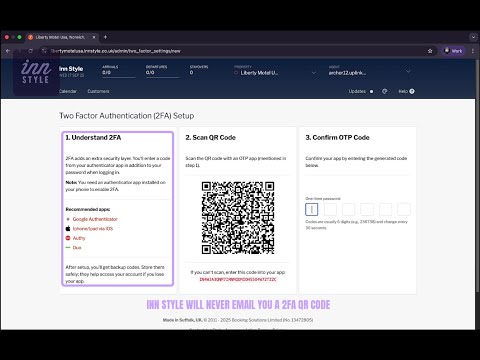The image size is (480, 360).
Task: Click the '1. Understand 2FA' heading
Action: click(x=93, y=138)
